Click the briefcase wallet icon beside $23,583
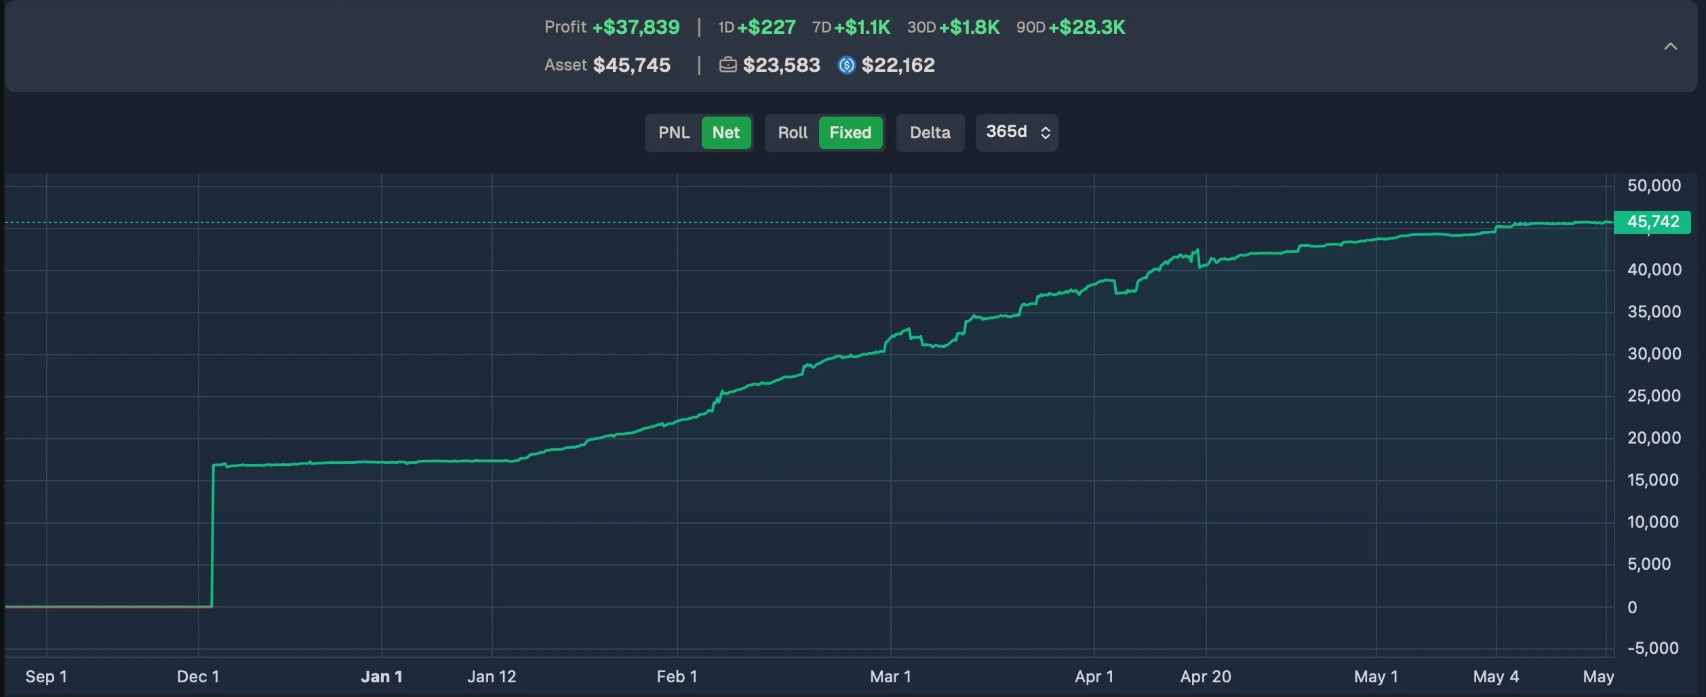1706x697 pixels. pos(728,65)
